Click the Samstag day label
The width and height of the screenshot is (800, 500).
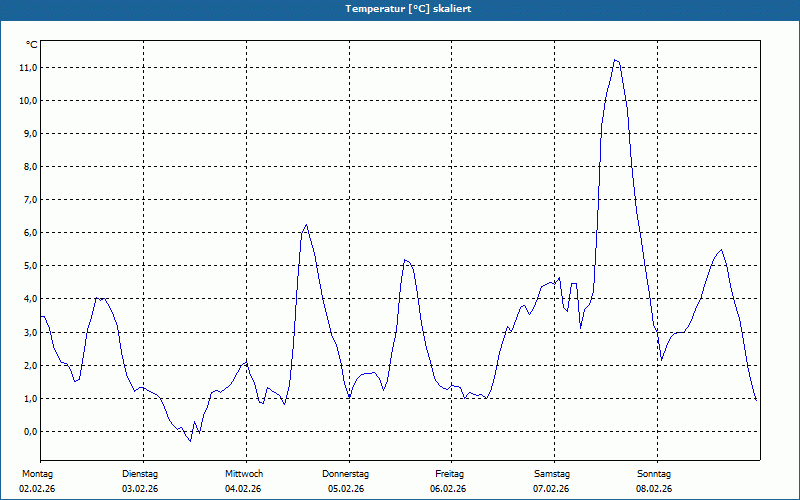click(x=552, y=473)
